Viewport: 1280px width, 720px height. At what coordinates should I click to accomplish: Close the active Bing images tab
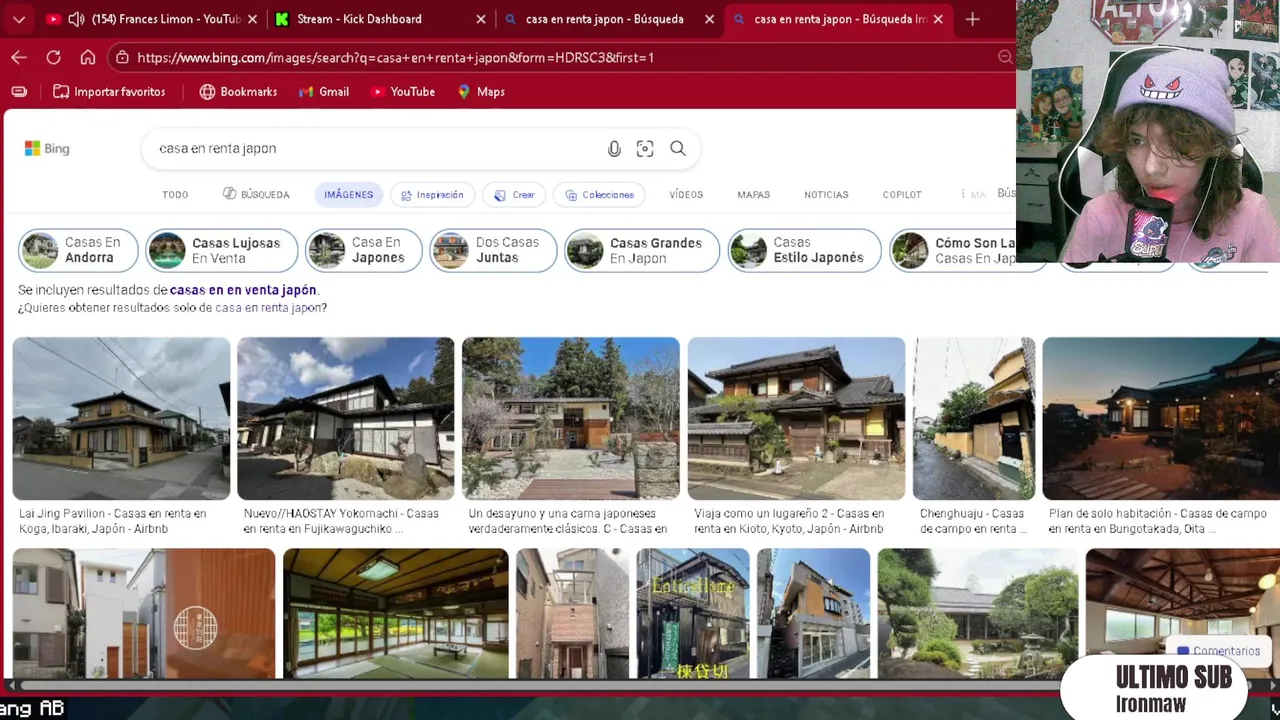pyautogui.click(x=938, y=19)
